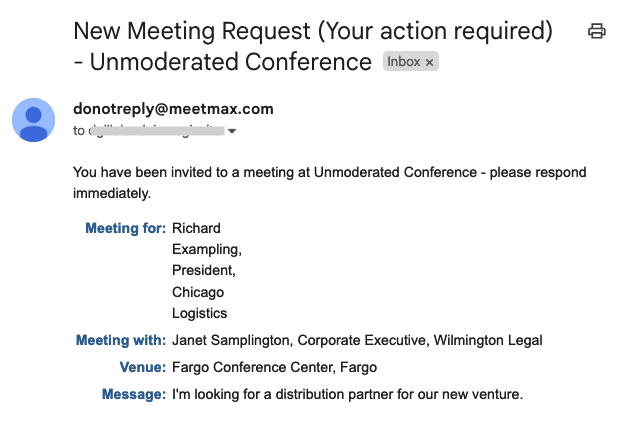The width and height of the screenshot is (618, 433).
Task: Click the Inbox label chip
Action: pyautogui.click(x=404, y=62)
